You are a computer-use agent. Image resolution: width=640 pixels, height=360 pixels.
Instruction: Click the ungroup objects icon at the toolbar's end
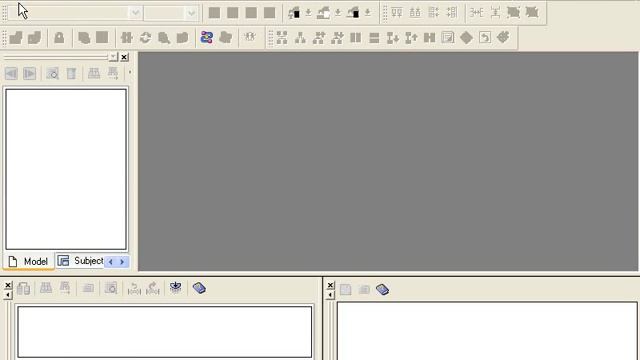(532, 13)
